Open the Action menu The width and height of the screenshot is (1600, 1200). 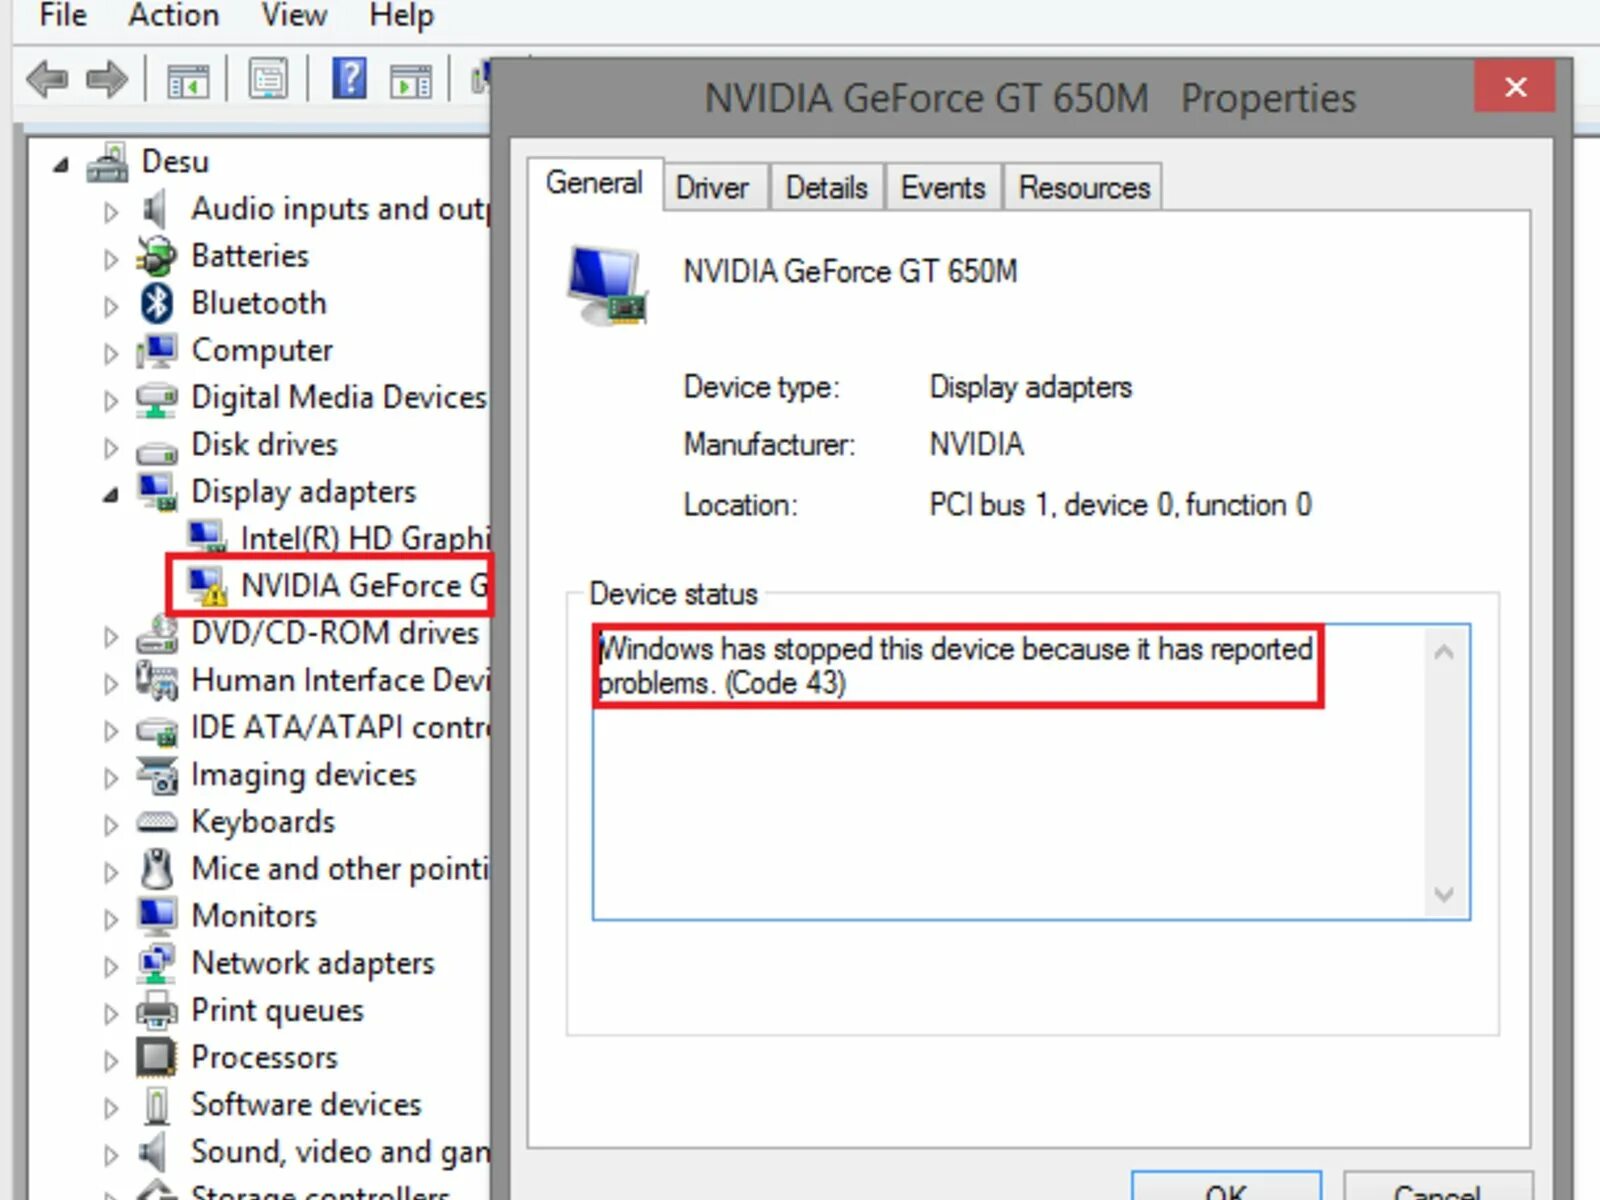[x=173, y=15]
